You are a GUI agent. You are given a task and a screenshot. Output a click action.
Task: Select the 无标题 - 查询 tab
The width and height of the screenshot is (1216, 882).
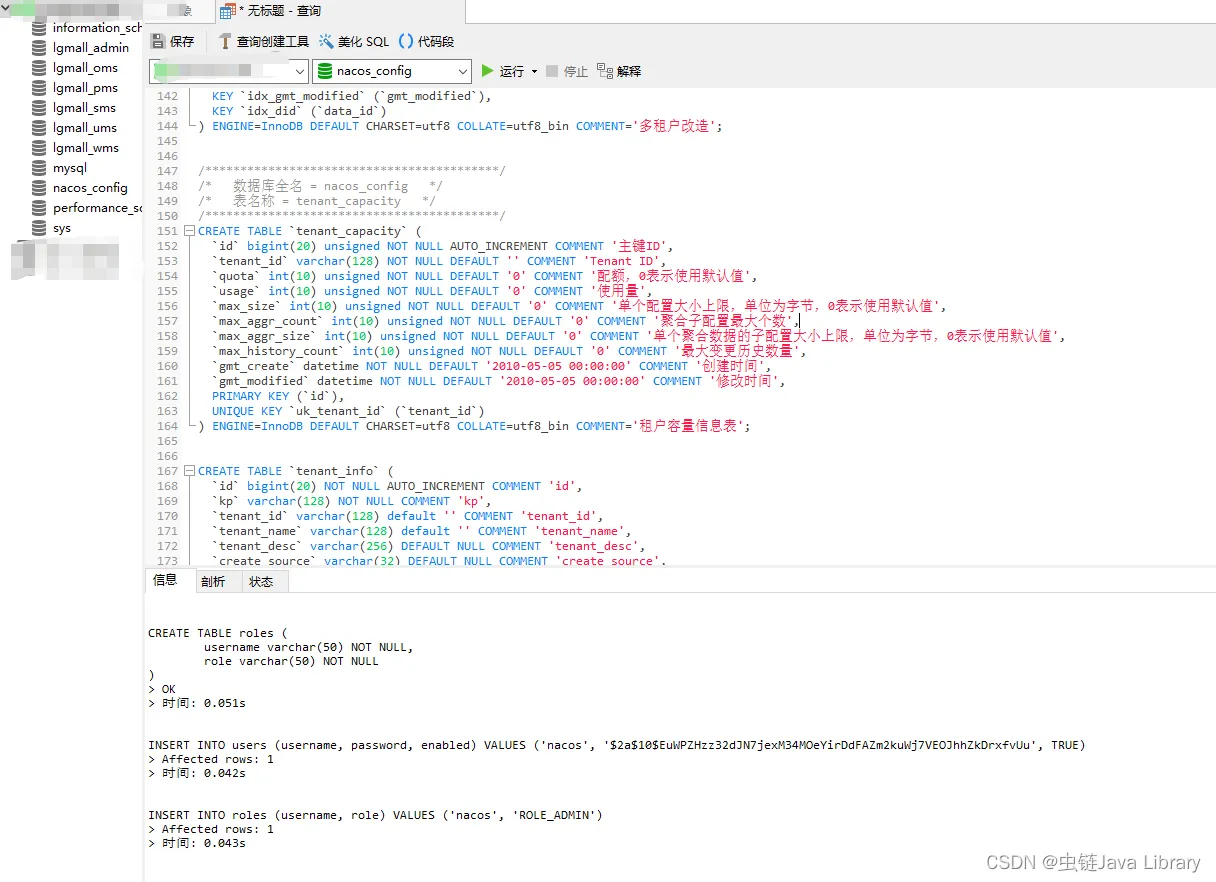click(x=271, y=11)
